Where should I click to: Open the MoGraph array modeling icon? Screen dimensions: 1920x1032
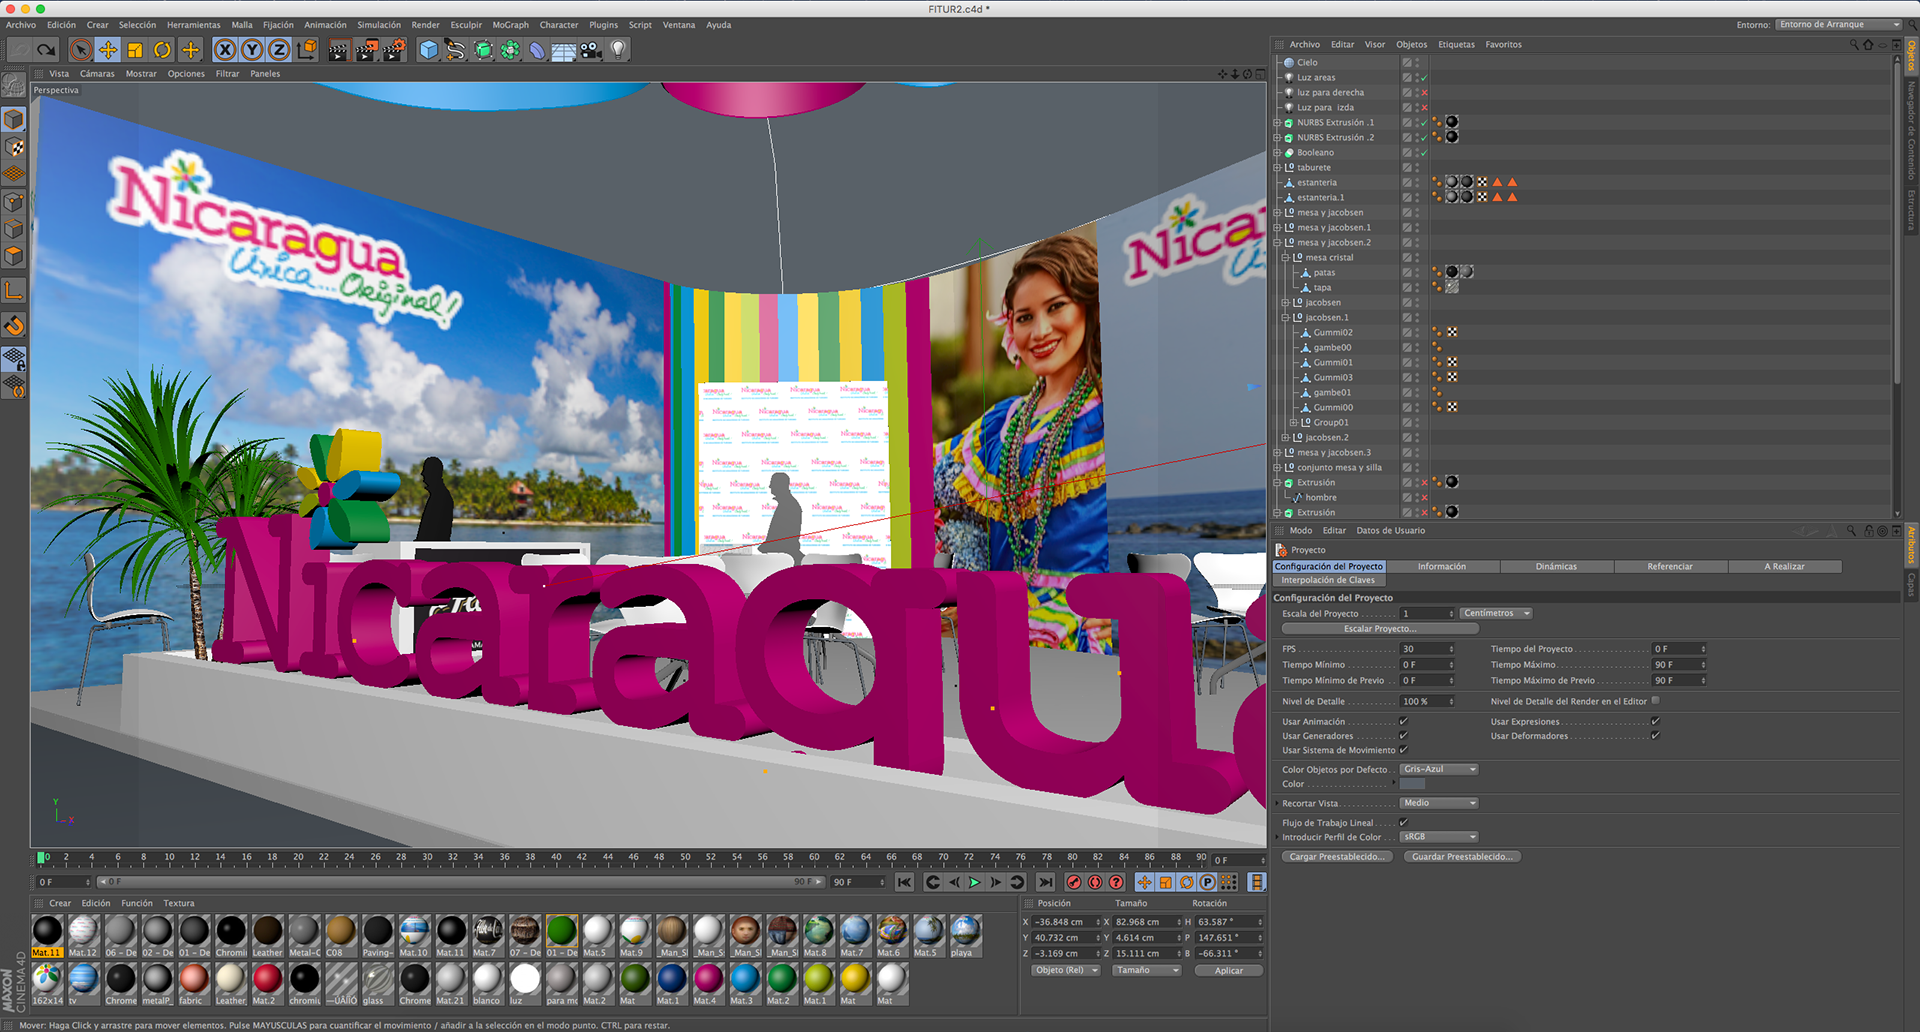click(510, 49)
